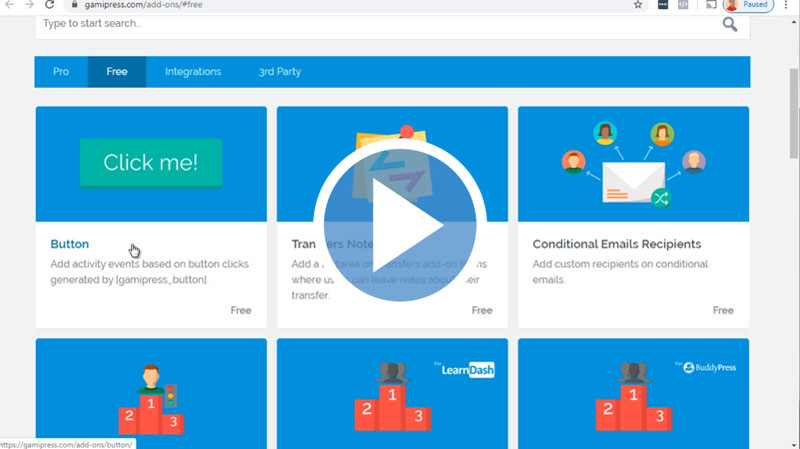Select the Free tab
The width and height of the screenshot is (800, 449).
click(117, 72)
